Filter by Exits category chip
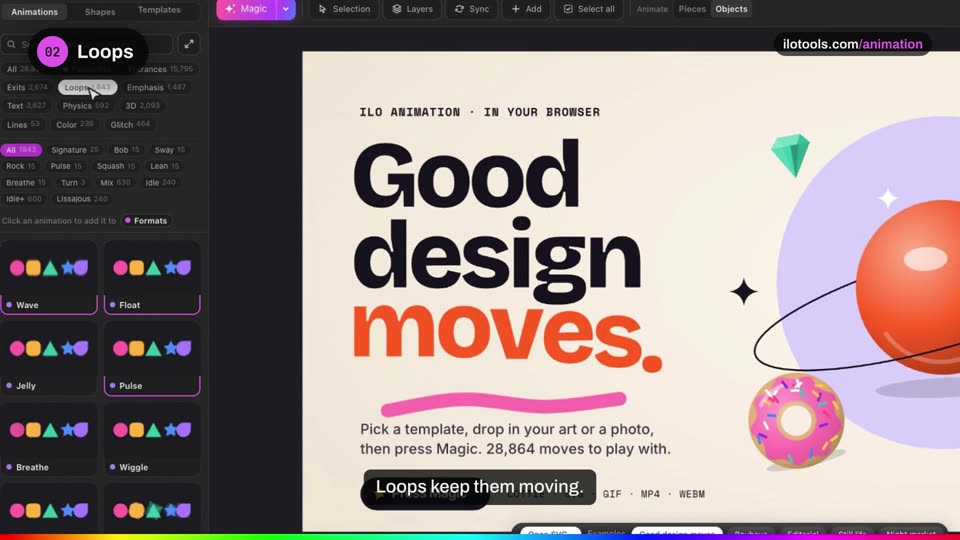This screenshot has height=540, width=960. [27, 88]
